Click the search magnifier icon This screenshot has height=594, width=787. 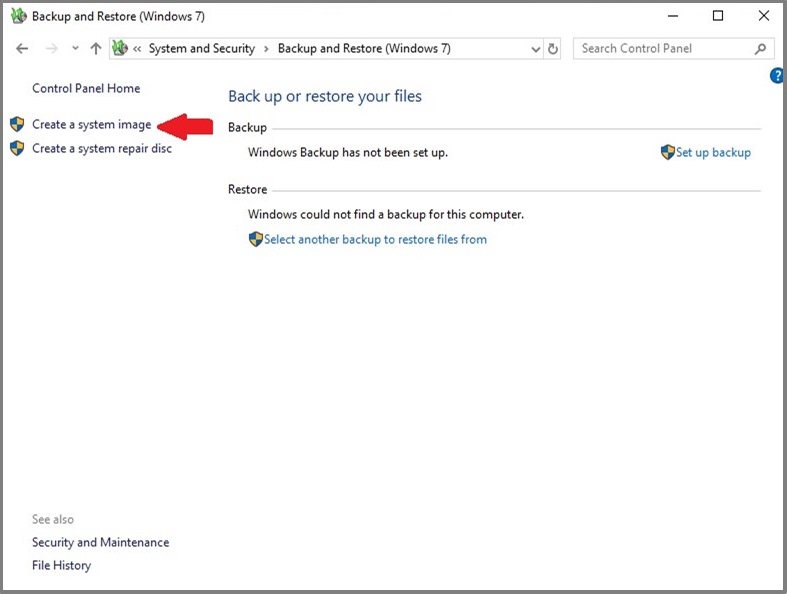click(761, 48)
